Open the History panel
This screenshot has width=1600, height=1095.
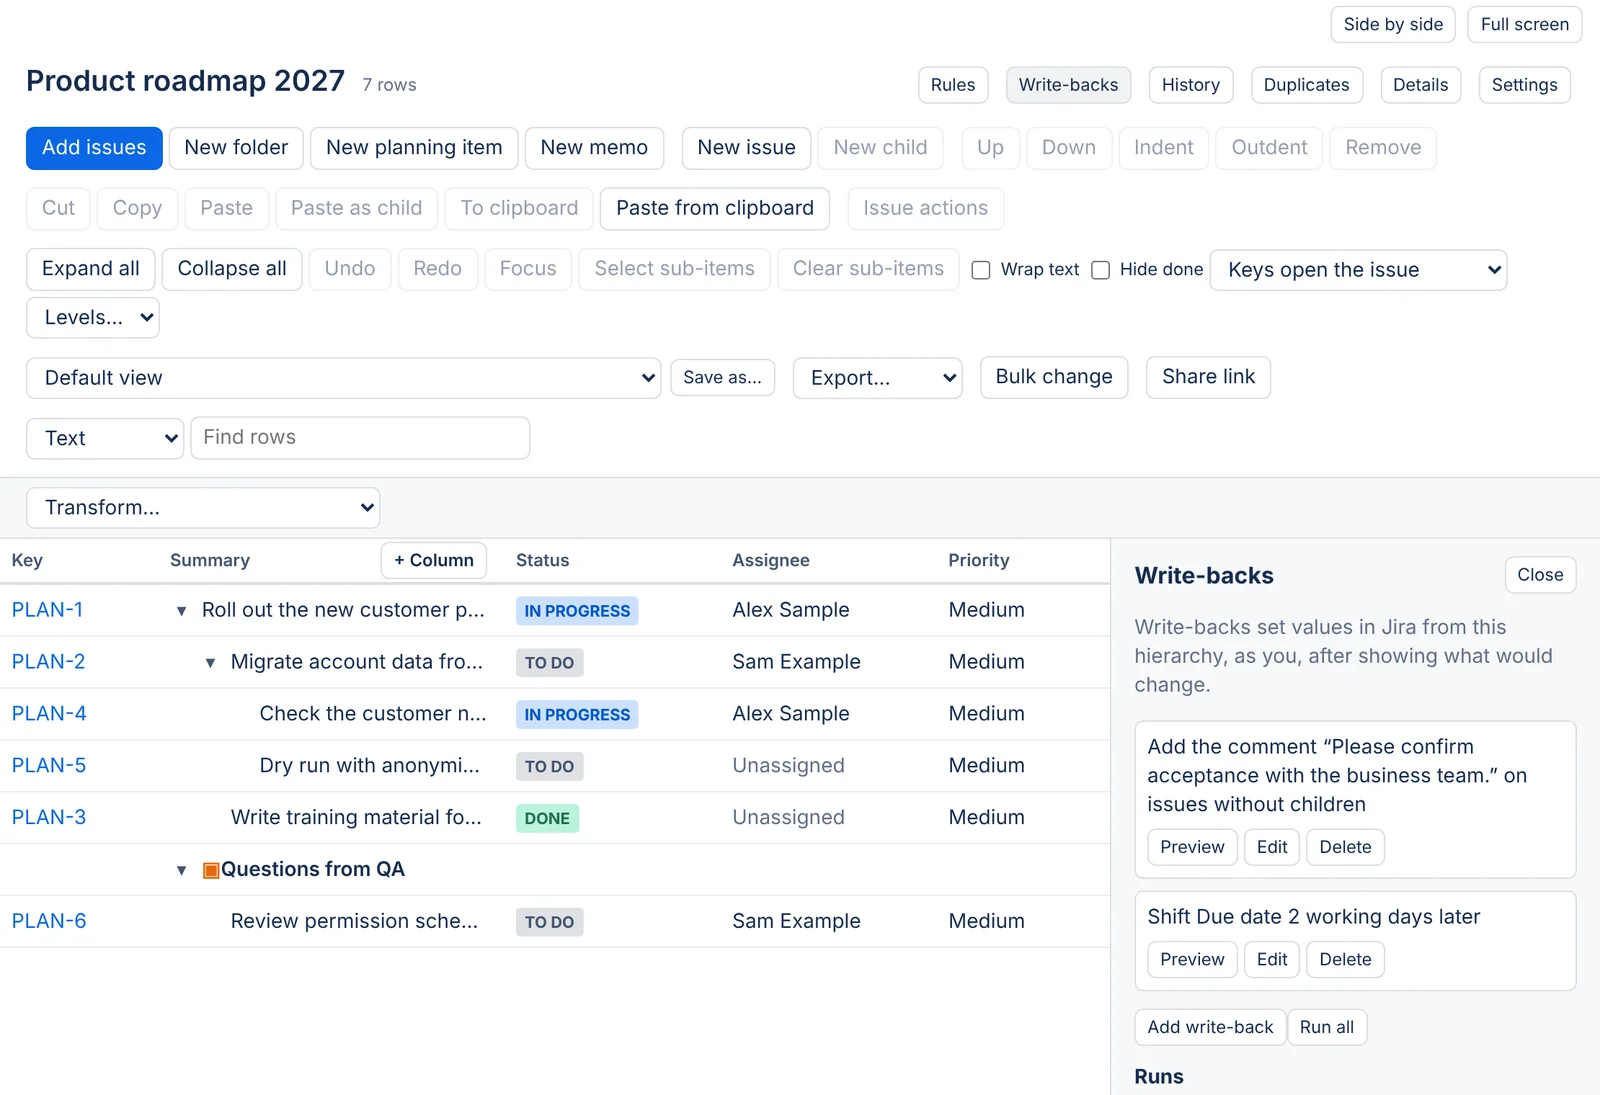coord(1191,85)
